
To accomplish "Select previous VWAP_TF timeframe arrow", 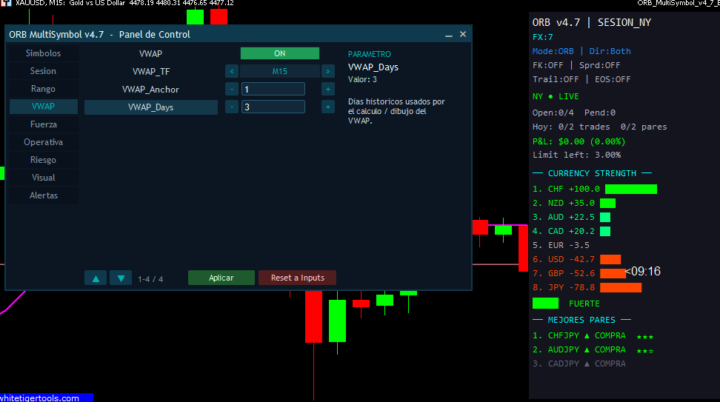I will (x=231, y=71).
